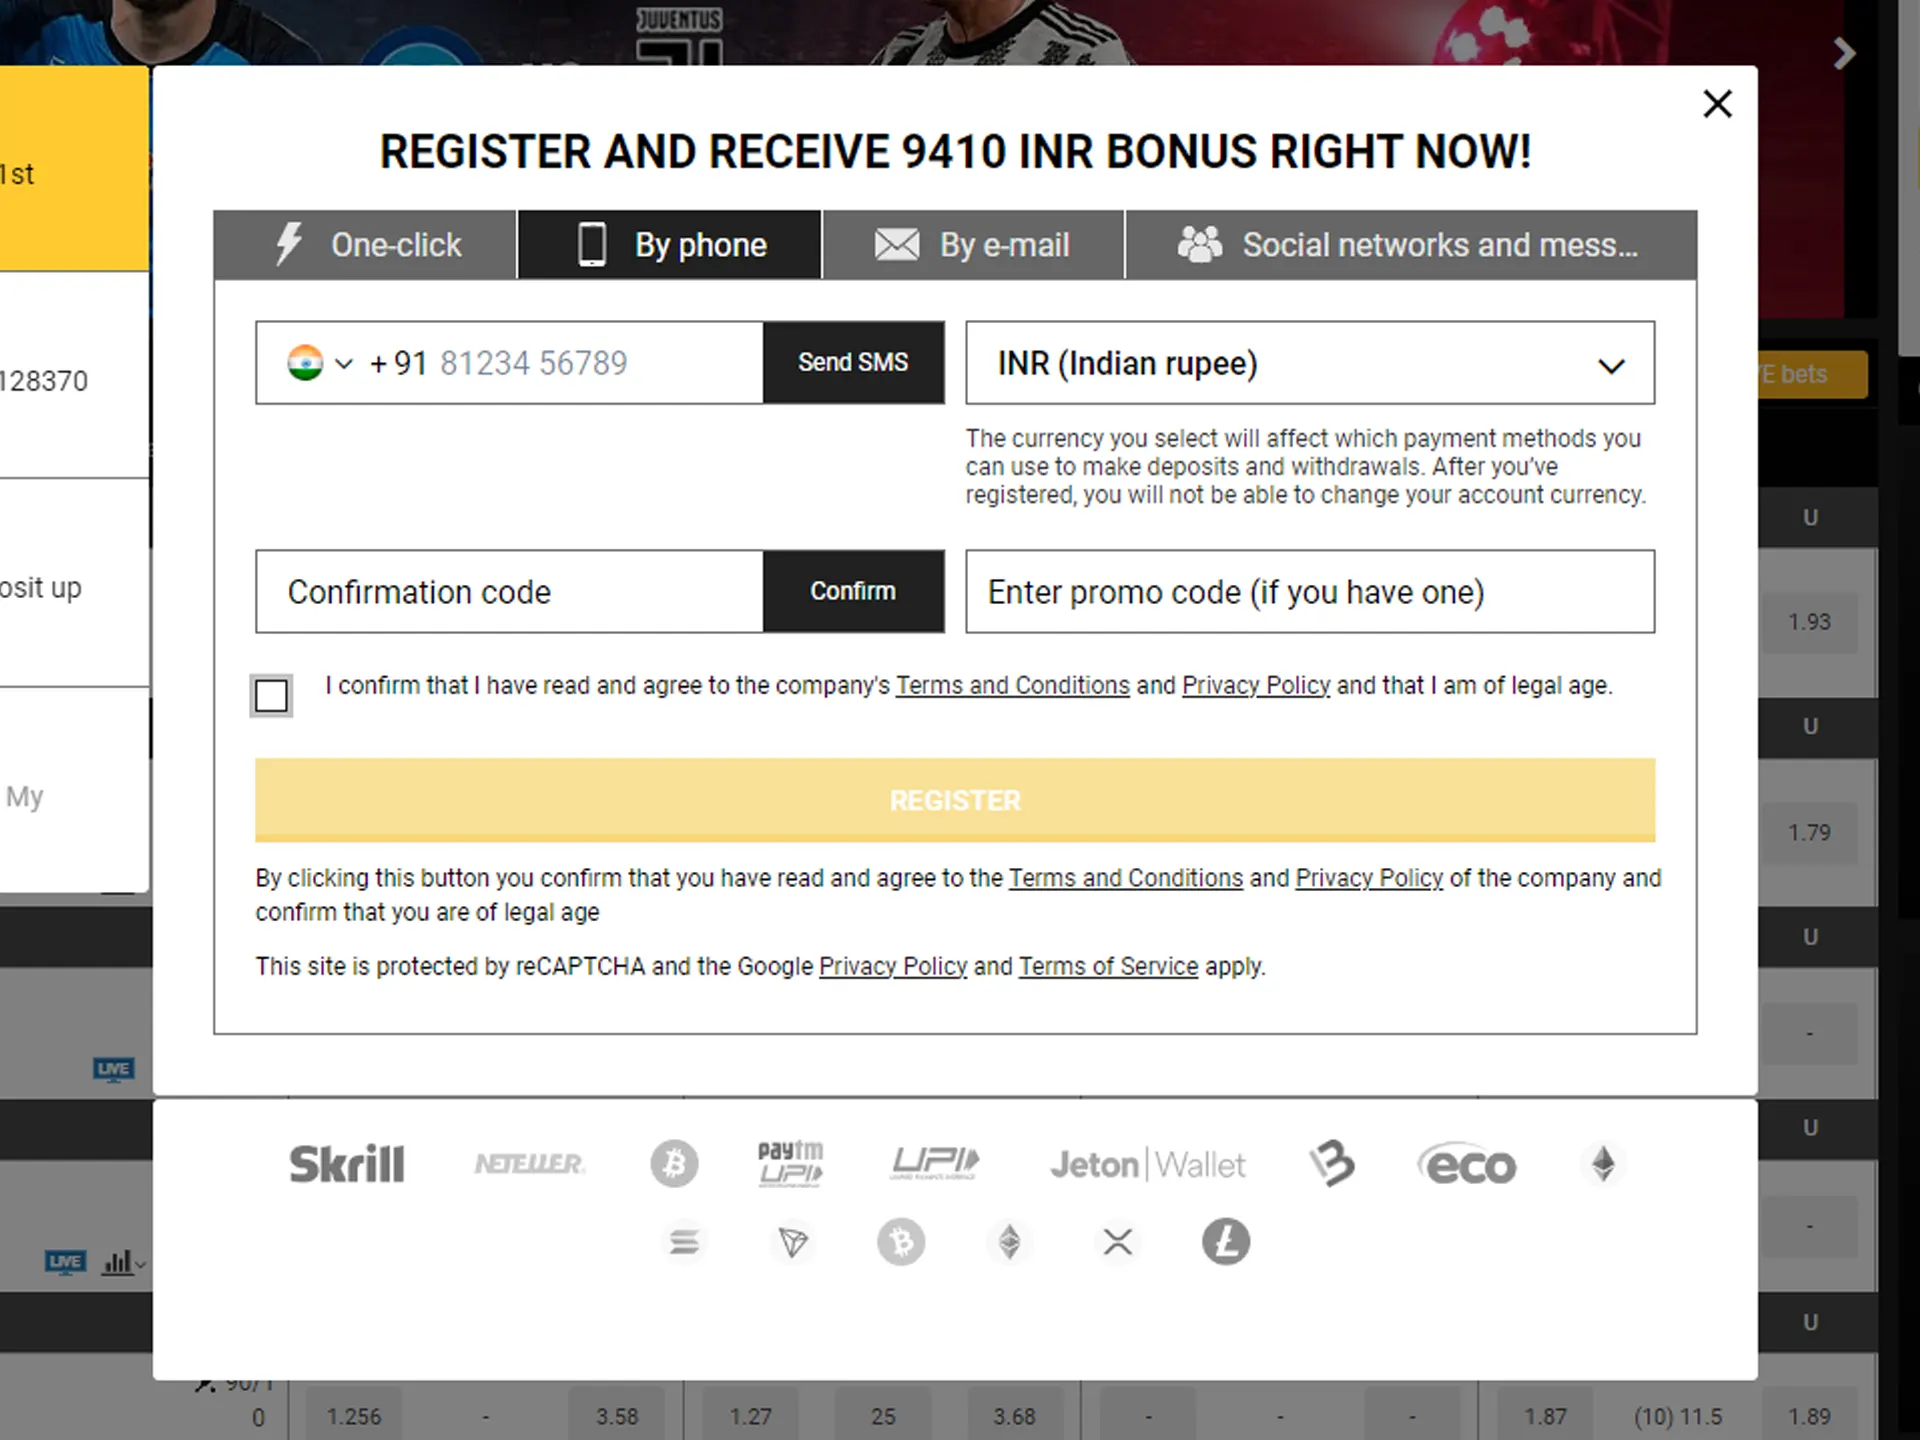Click the Litecoin payment icon

pos(1225,1242)
